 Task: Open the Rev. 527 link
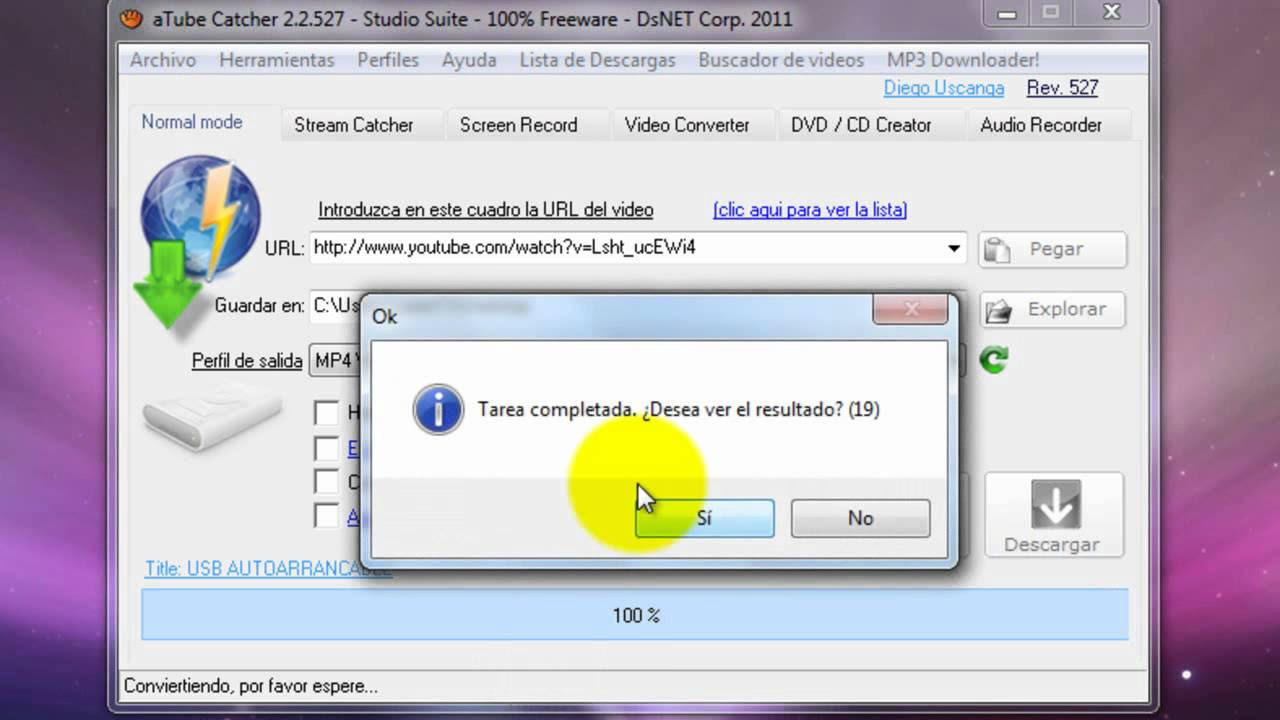[1062, 88]
